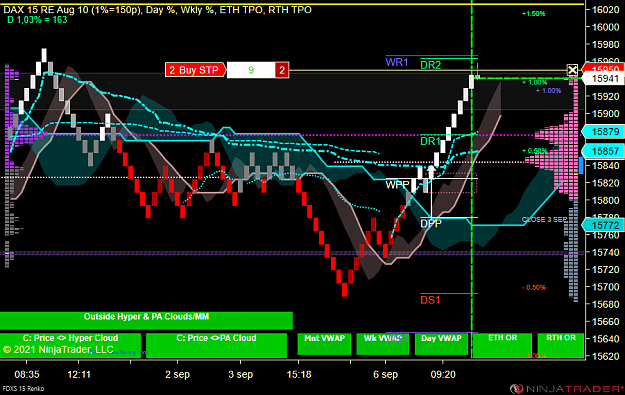Click the purple +1.00% weekly level label
Viewport: 625px width, 395px height.
pos(548,90)
